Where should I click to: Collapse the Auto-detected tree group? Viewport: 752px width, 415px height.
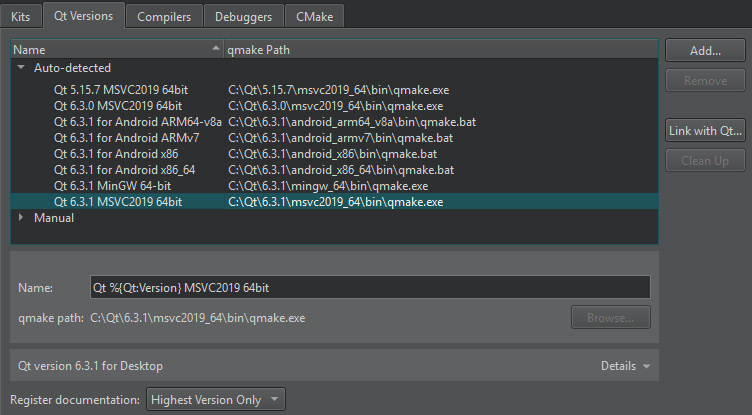point(21,68)
